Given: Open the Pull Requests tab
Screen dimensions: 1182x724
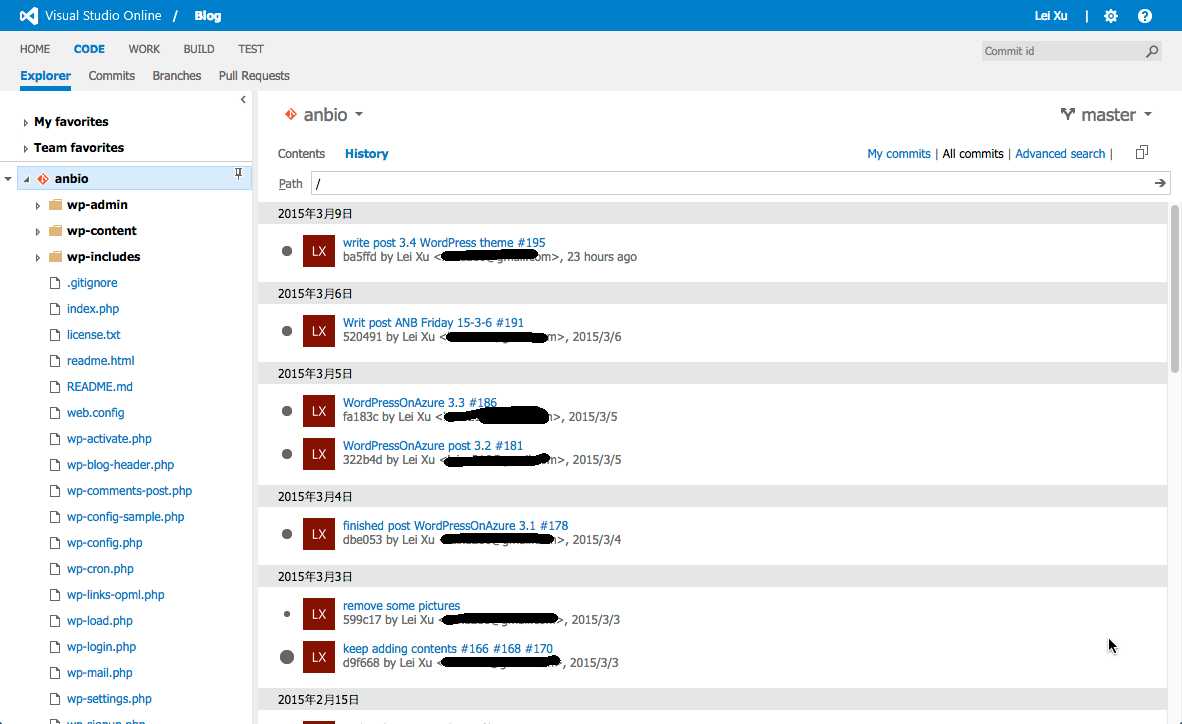Looking at the screenshot, I should pos(254,75).
